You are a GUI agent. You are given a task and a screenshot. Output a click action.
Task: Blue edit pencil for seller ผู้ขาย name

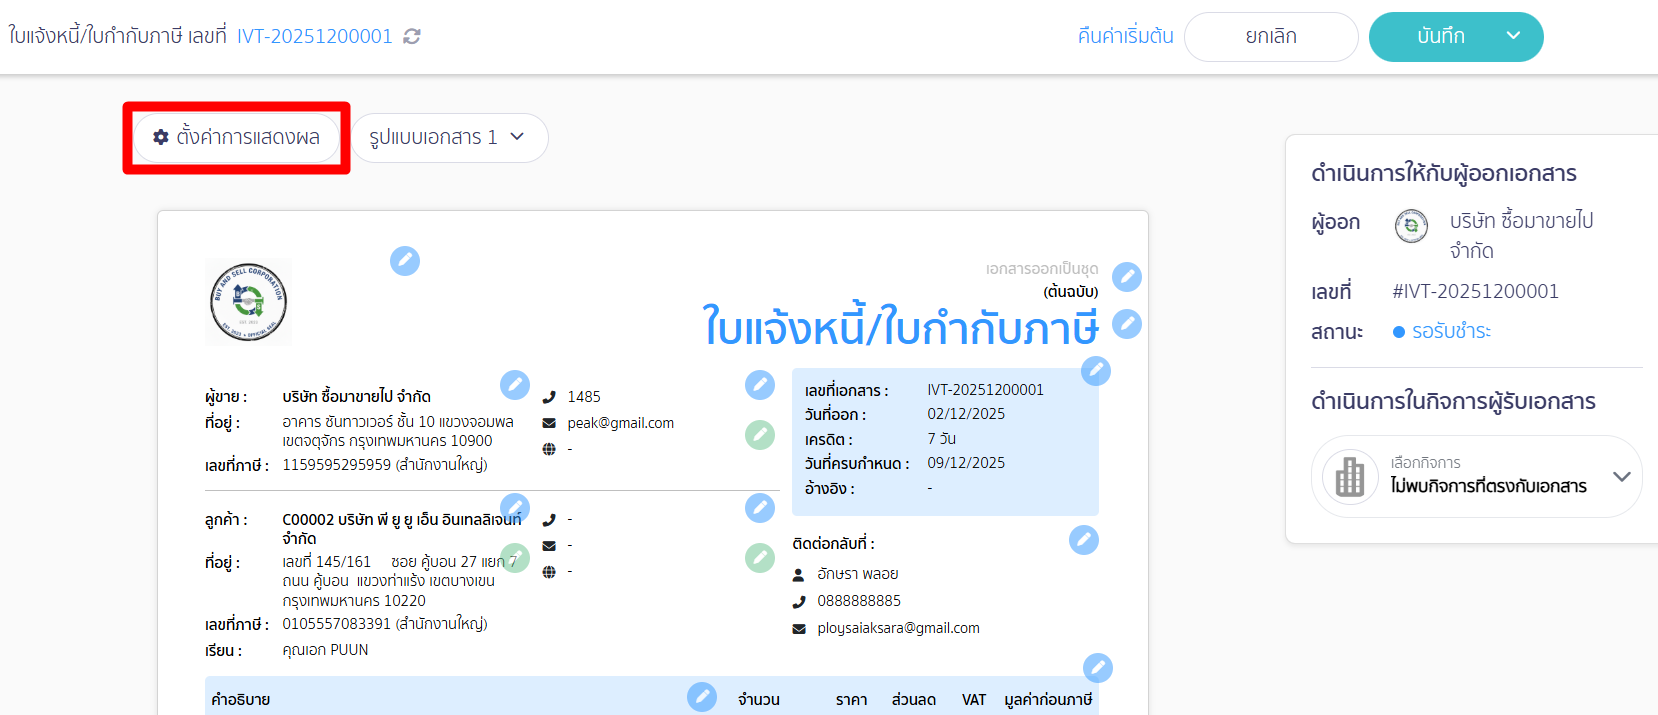tap(515, 385)
